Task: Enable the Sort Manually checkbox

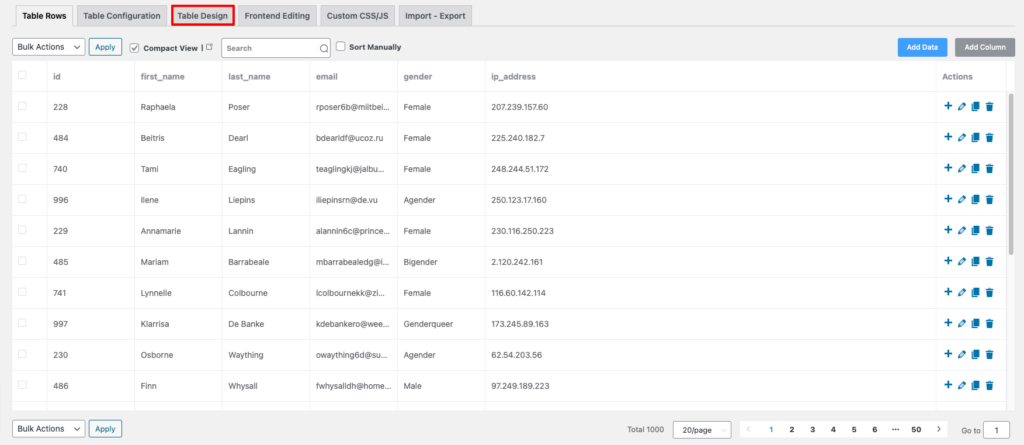Action: tap(340, 46)
